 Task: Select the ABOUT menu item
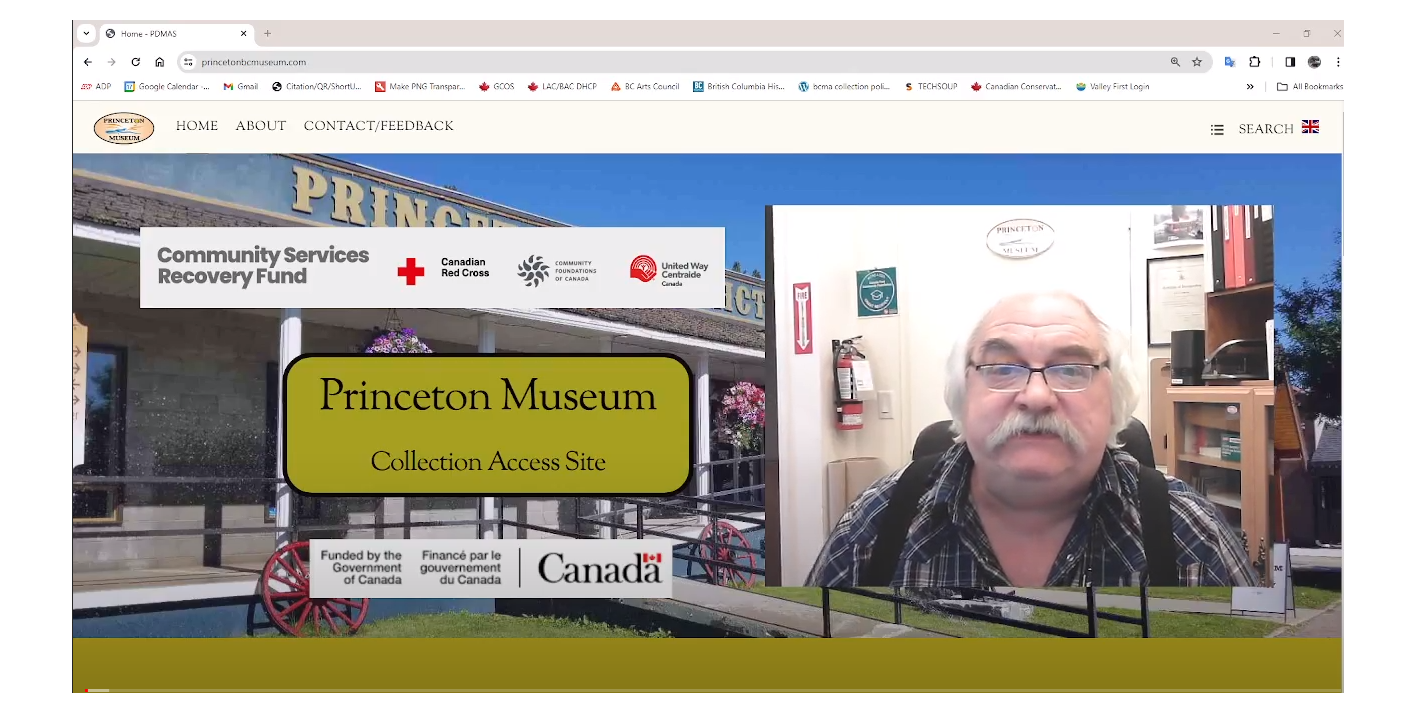pyautogui.click(x=260, y=126)
